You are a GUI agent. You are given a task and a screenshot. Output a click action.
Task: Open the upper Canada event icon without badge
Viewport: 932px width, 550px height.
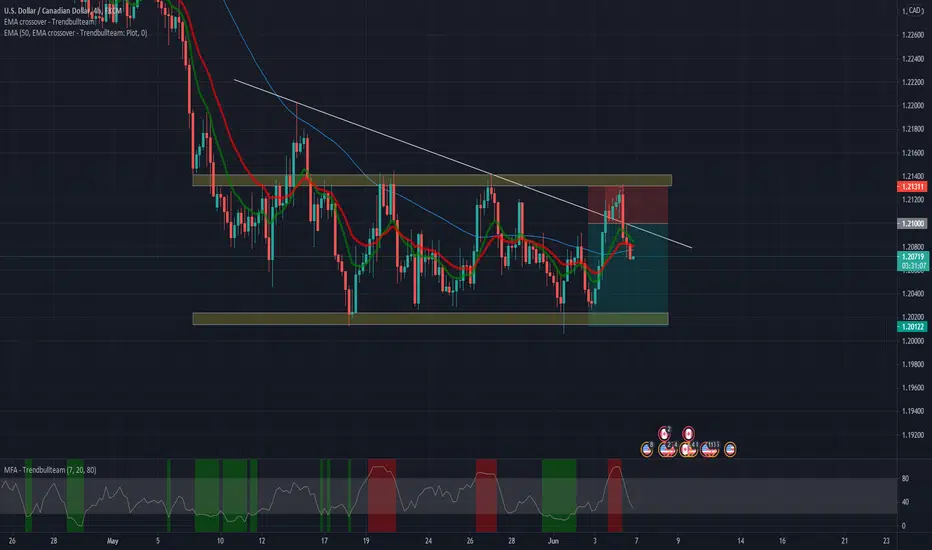(688, 433)
